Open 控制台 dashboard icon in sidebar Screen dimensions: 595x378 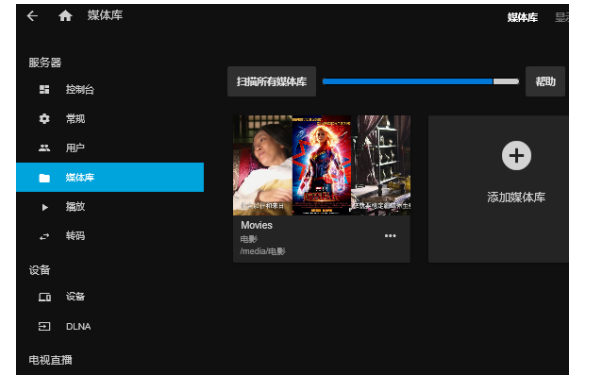(44, 90)
